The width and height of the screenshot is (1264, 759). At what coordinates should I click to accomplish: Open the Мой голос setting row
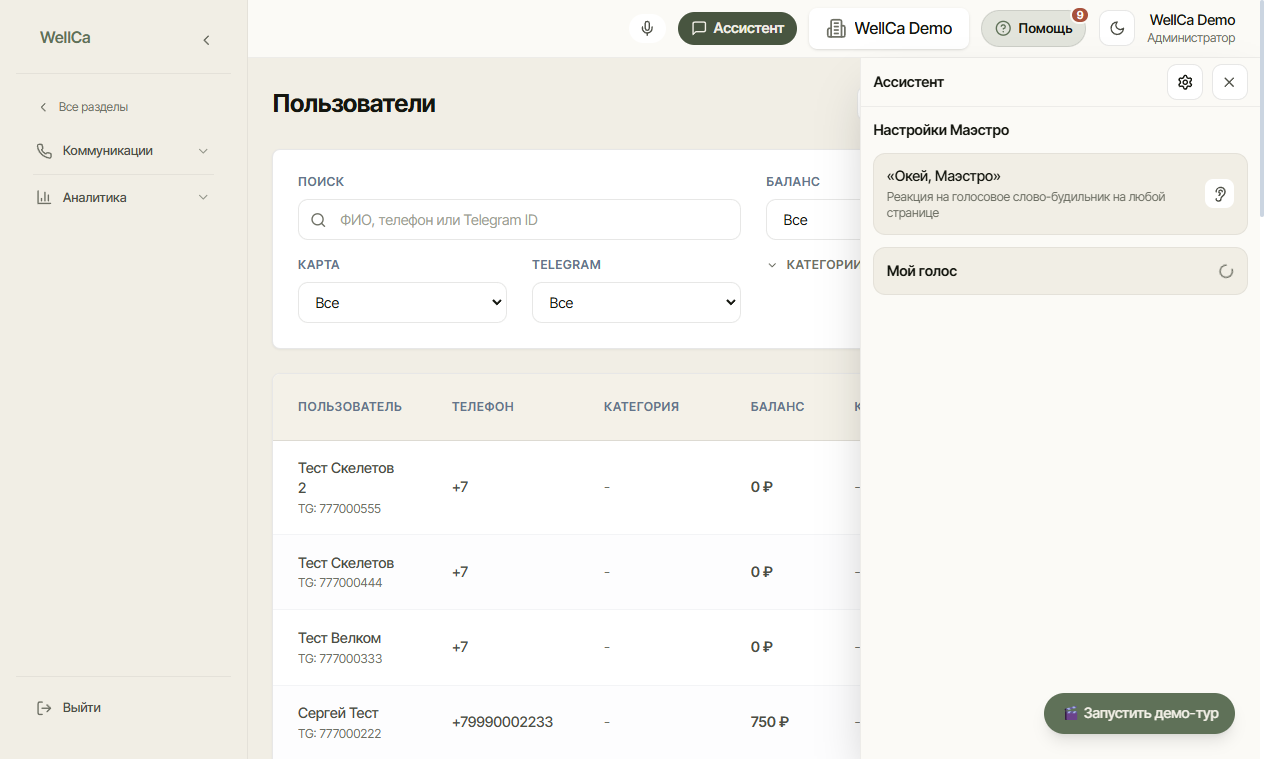click(1060, 271)
